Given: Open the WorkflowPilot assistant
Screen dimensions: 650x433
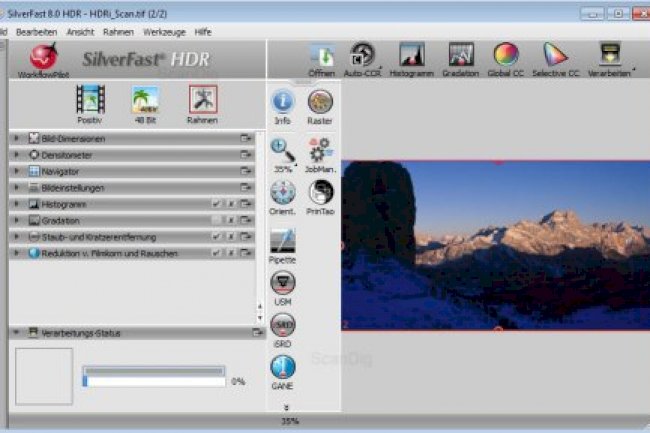Looking at the screenshot, I should point(43,58).
